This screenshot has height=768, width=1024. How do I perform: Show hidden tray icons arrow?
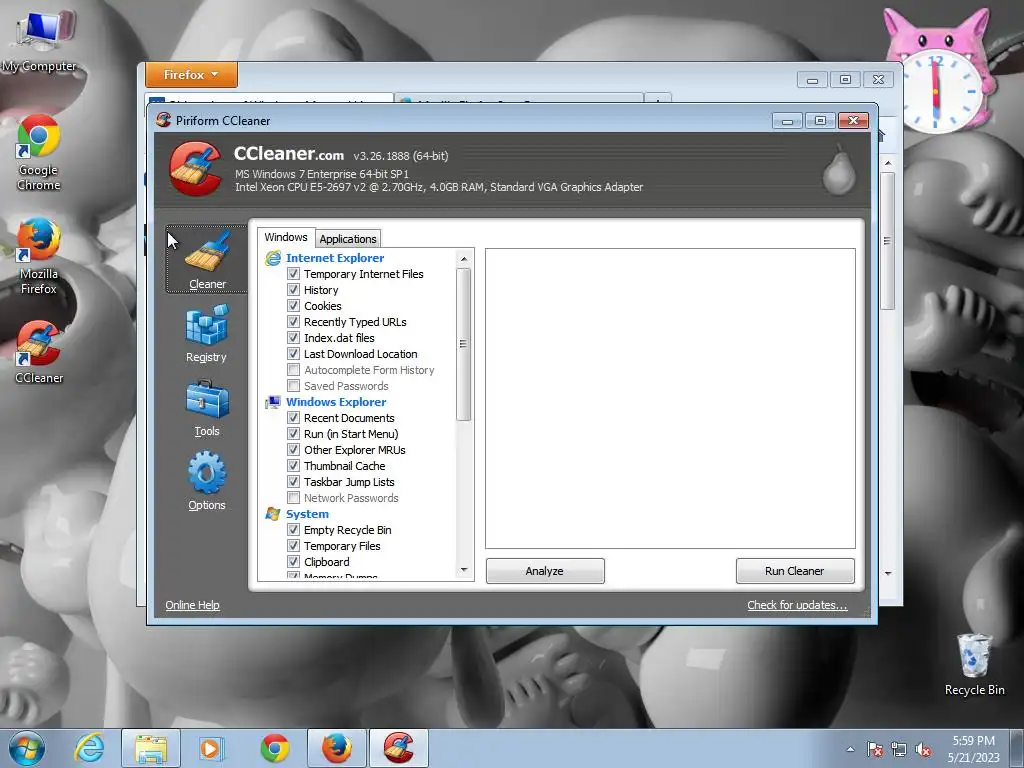click(850, 750)
